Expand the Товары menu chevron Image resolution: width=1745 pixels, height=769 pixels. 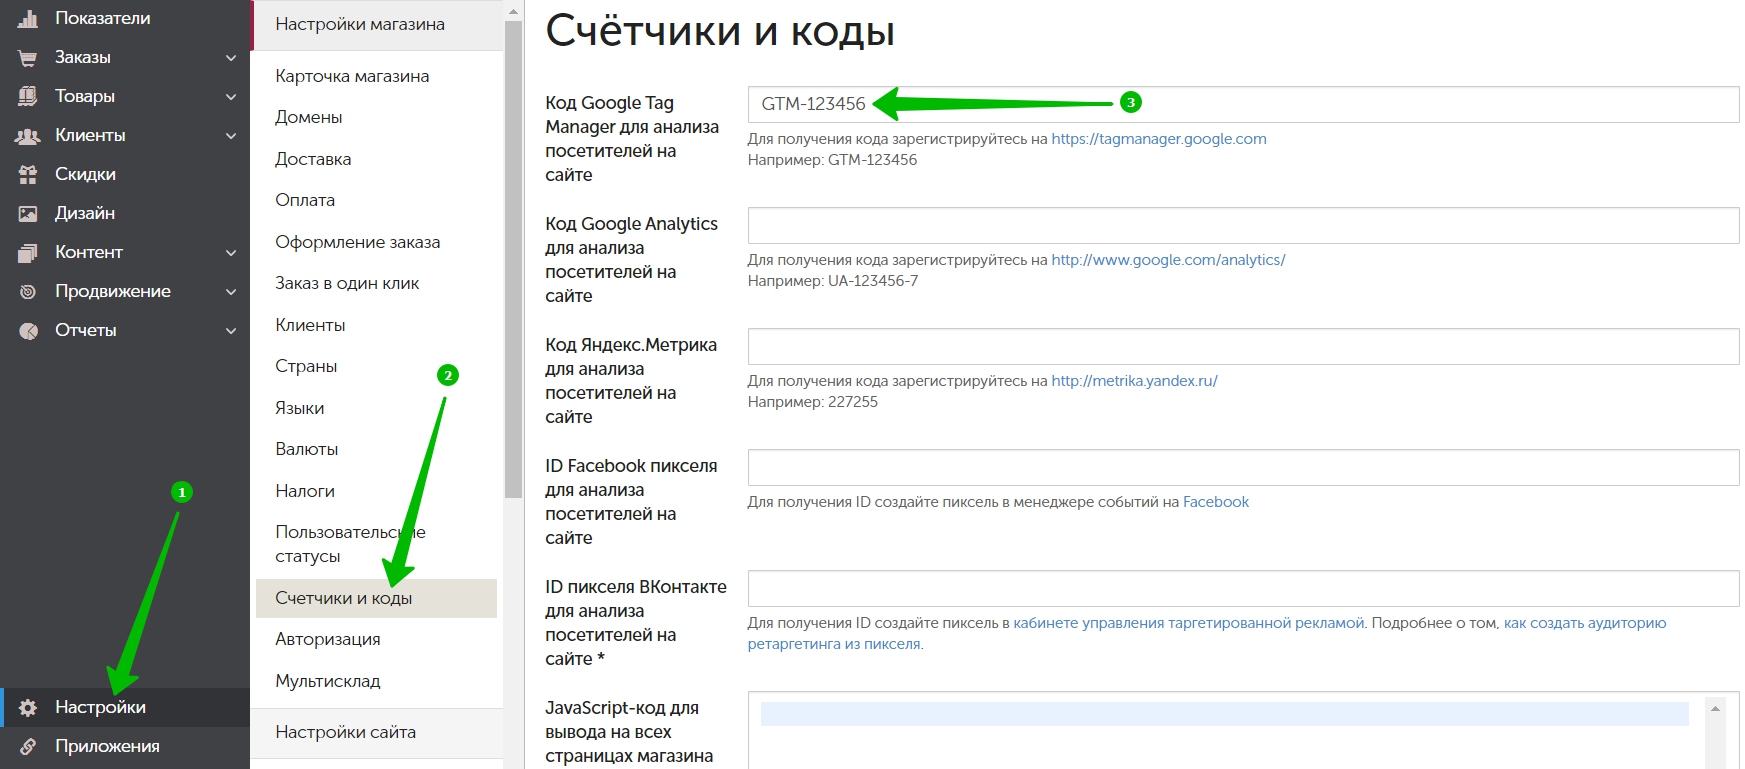231,97
